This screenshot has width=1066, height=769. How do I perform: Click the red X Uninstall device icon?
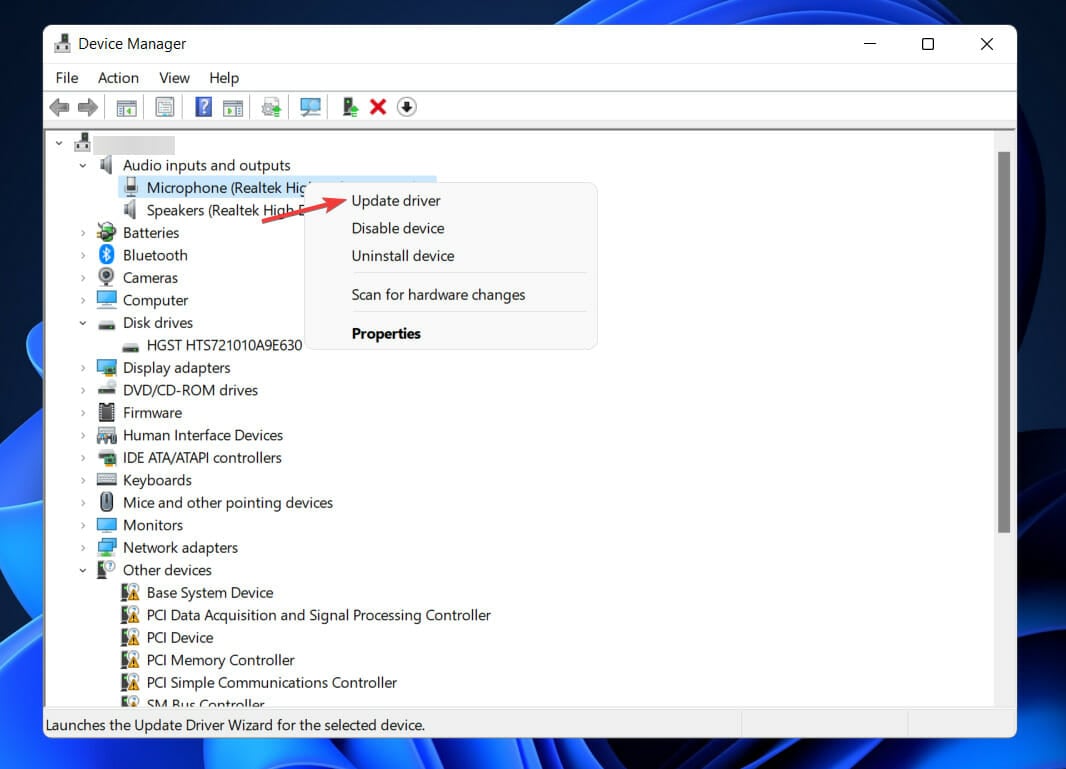pyautogui.click(x=378, y=107)
